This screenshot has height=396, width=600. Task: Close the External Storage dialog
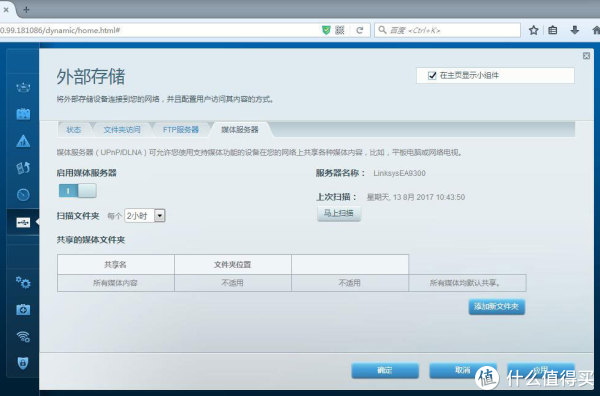586,56
